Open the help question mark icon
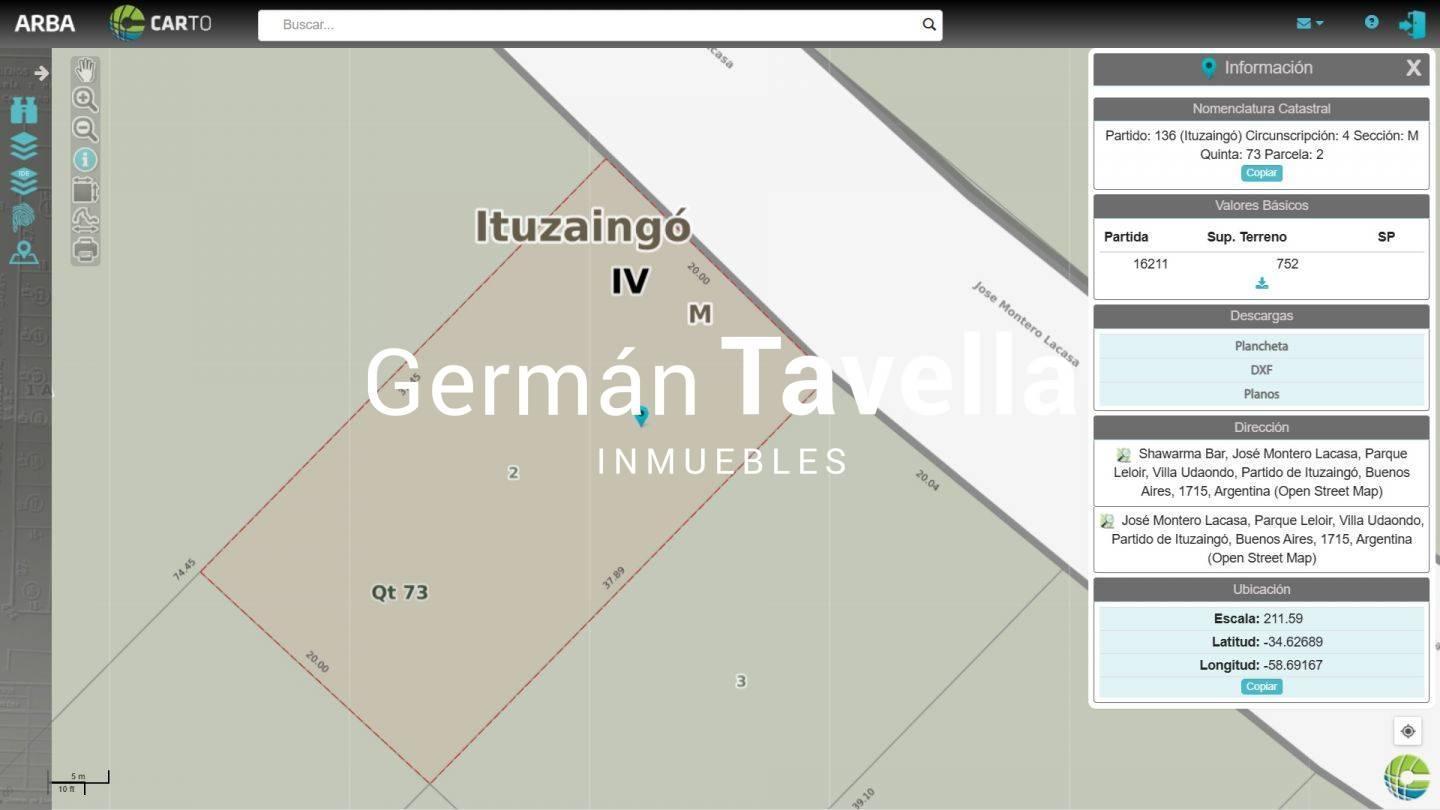The image size is (1440, 810). pyautogui.click(x=1371, y=22)
